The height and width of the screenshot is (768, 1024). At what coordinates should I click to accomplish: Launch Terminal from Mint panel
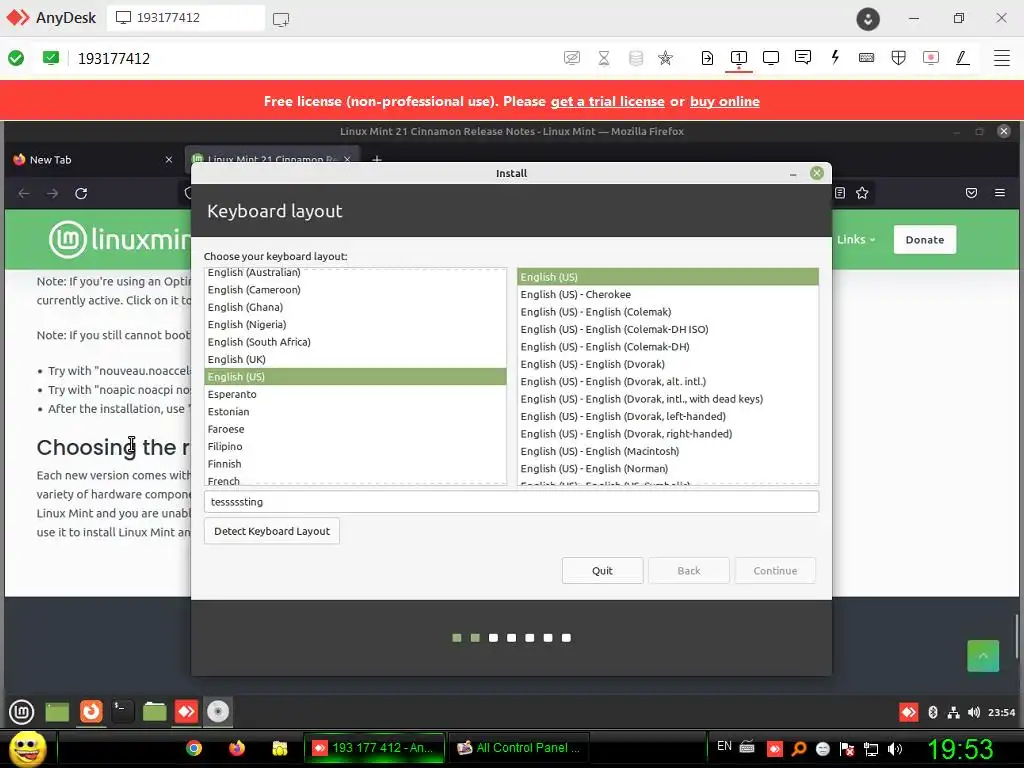122,711
